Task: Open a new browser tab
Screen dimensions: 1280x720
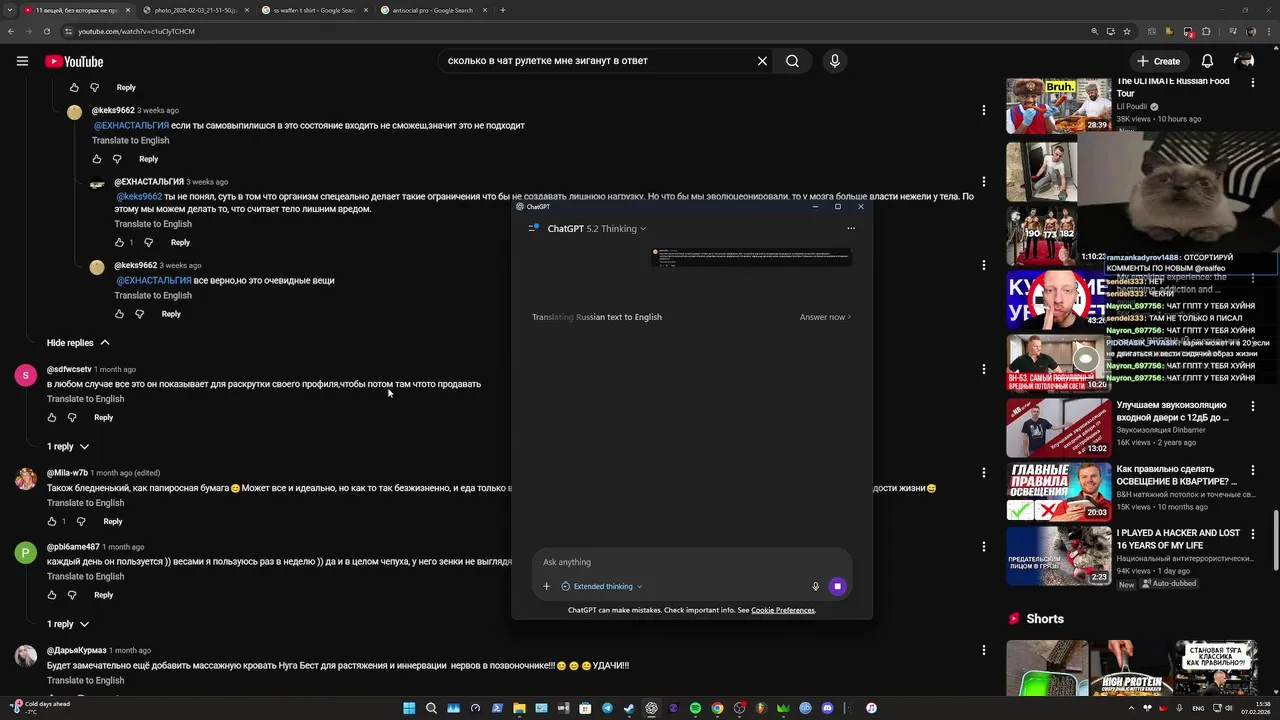Action: (x=503, y=10)
